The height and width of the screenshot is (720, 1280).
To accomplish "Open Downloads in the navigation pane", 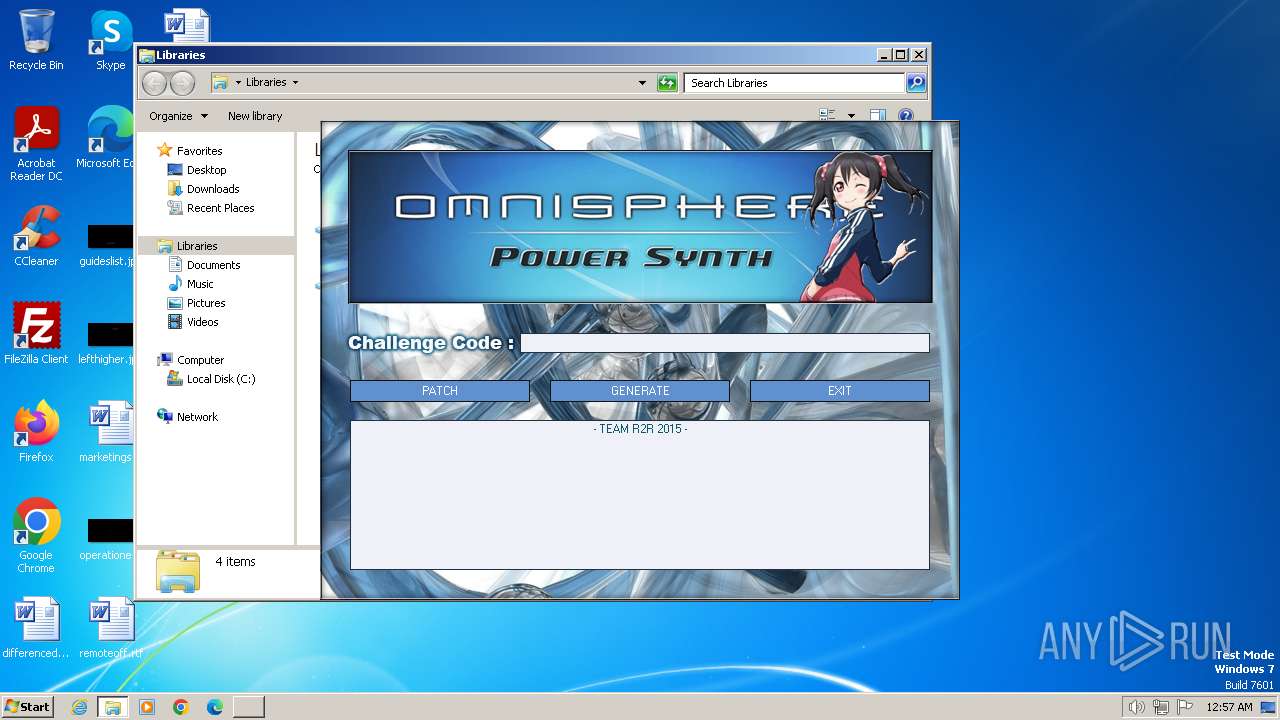I will coord(213,189).
